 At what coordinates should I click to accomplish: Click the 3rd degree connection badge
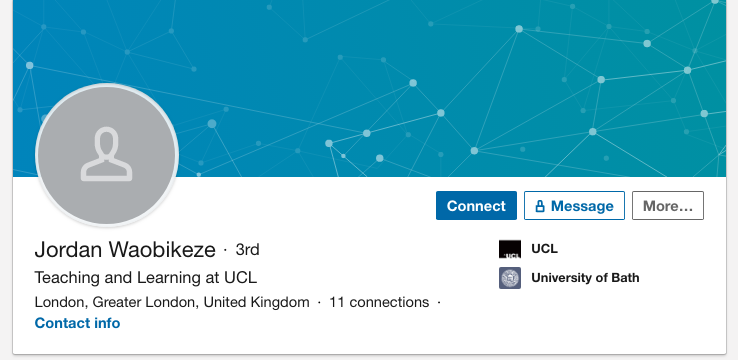(x=248, y=250)
